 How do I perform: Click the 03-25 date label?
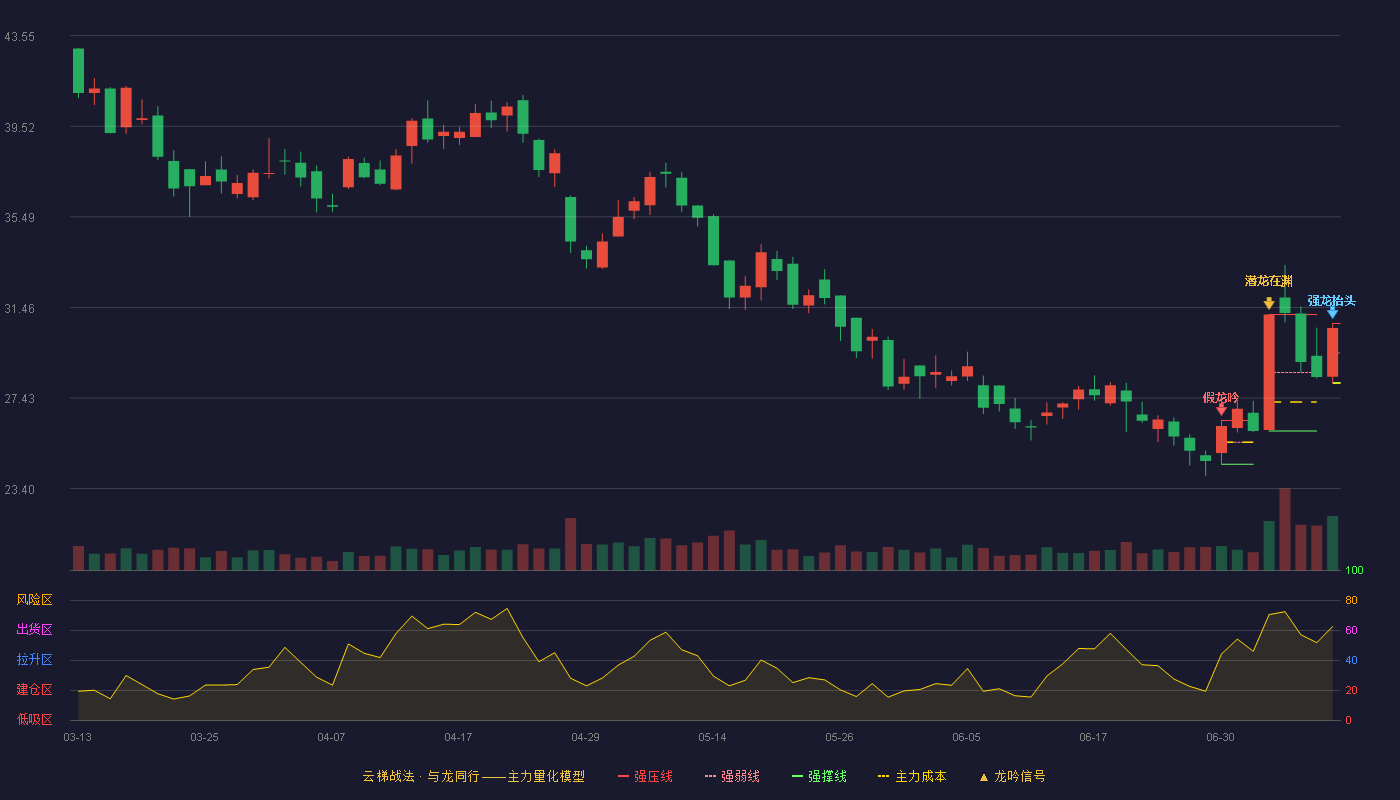(x=204, y=737)
